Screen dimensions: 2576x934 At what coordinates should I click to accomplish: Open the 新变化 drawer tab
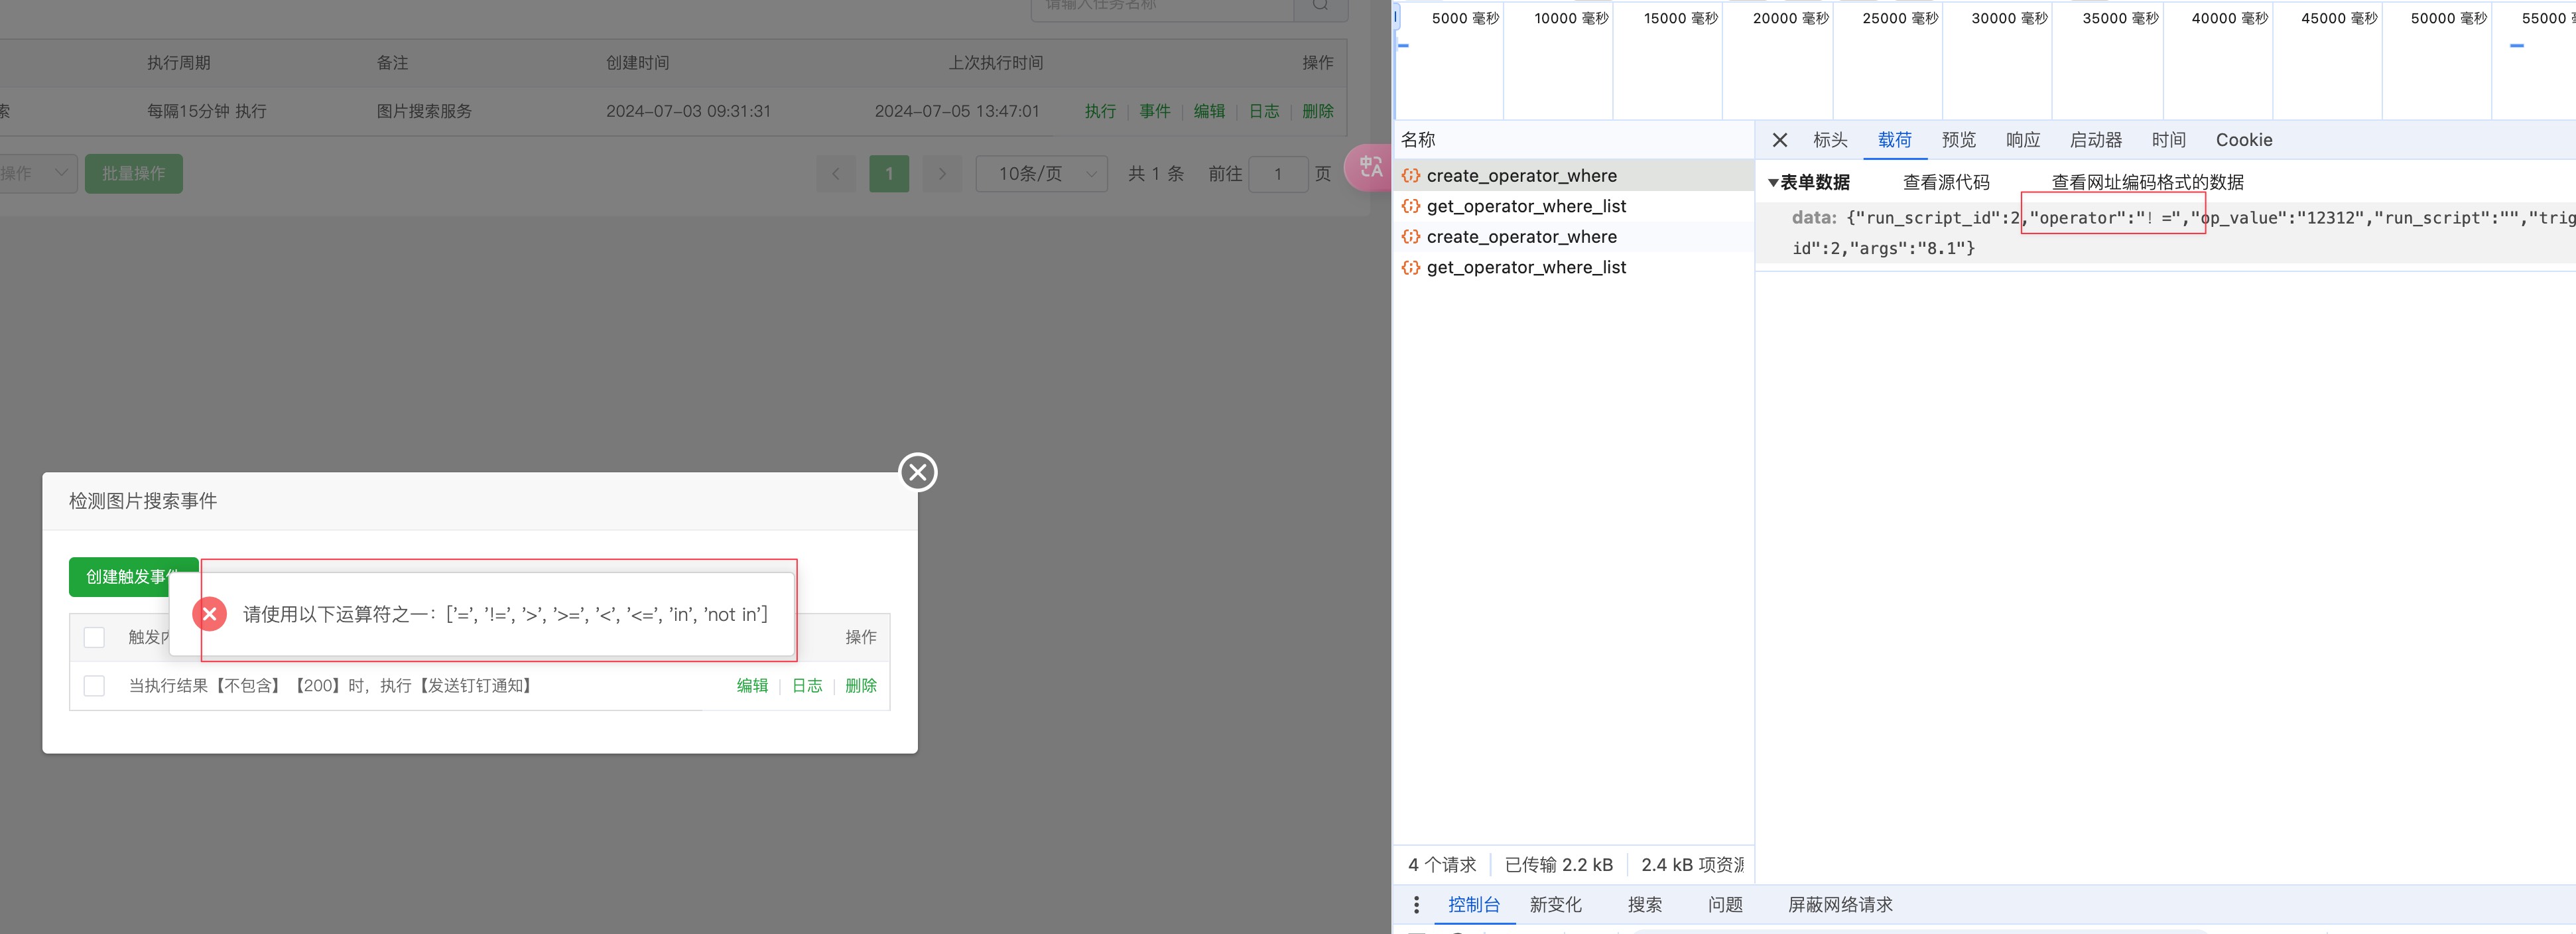[x=1555, y=905]
